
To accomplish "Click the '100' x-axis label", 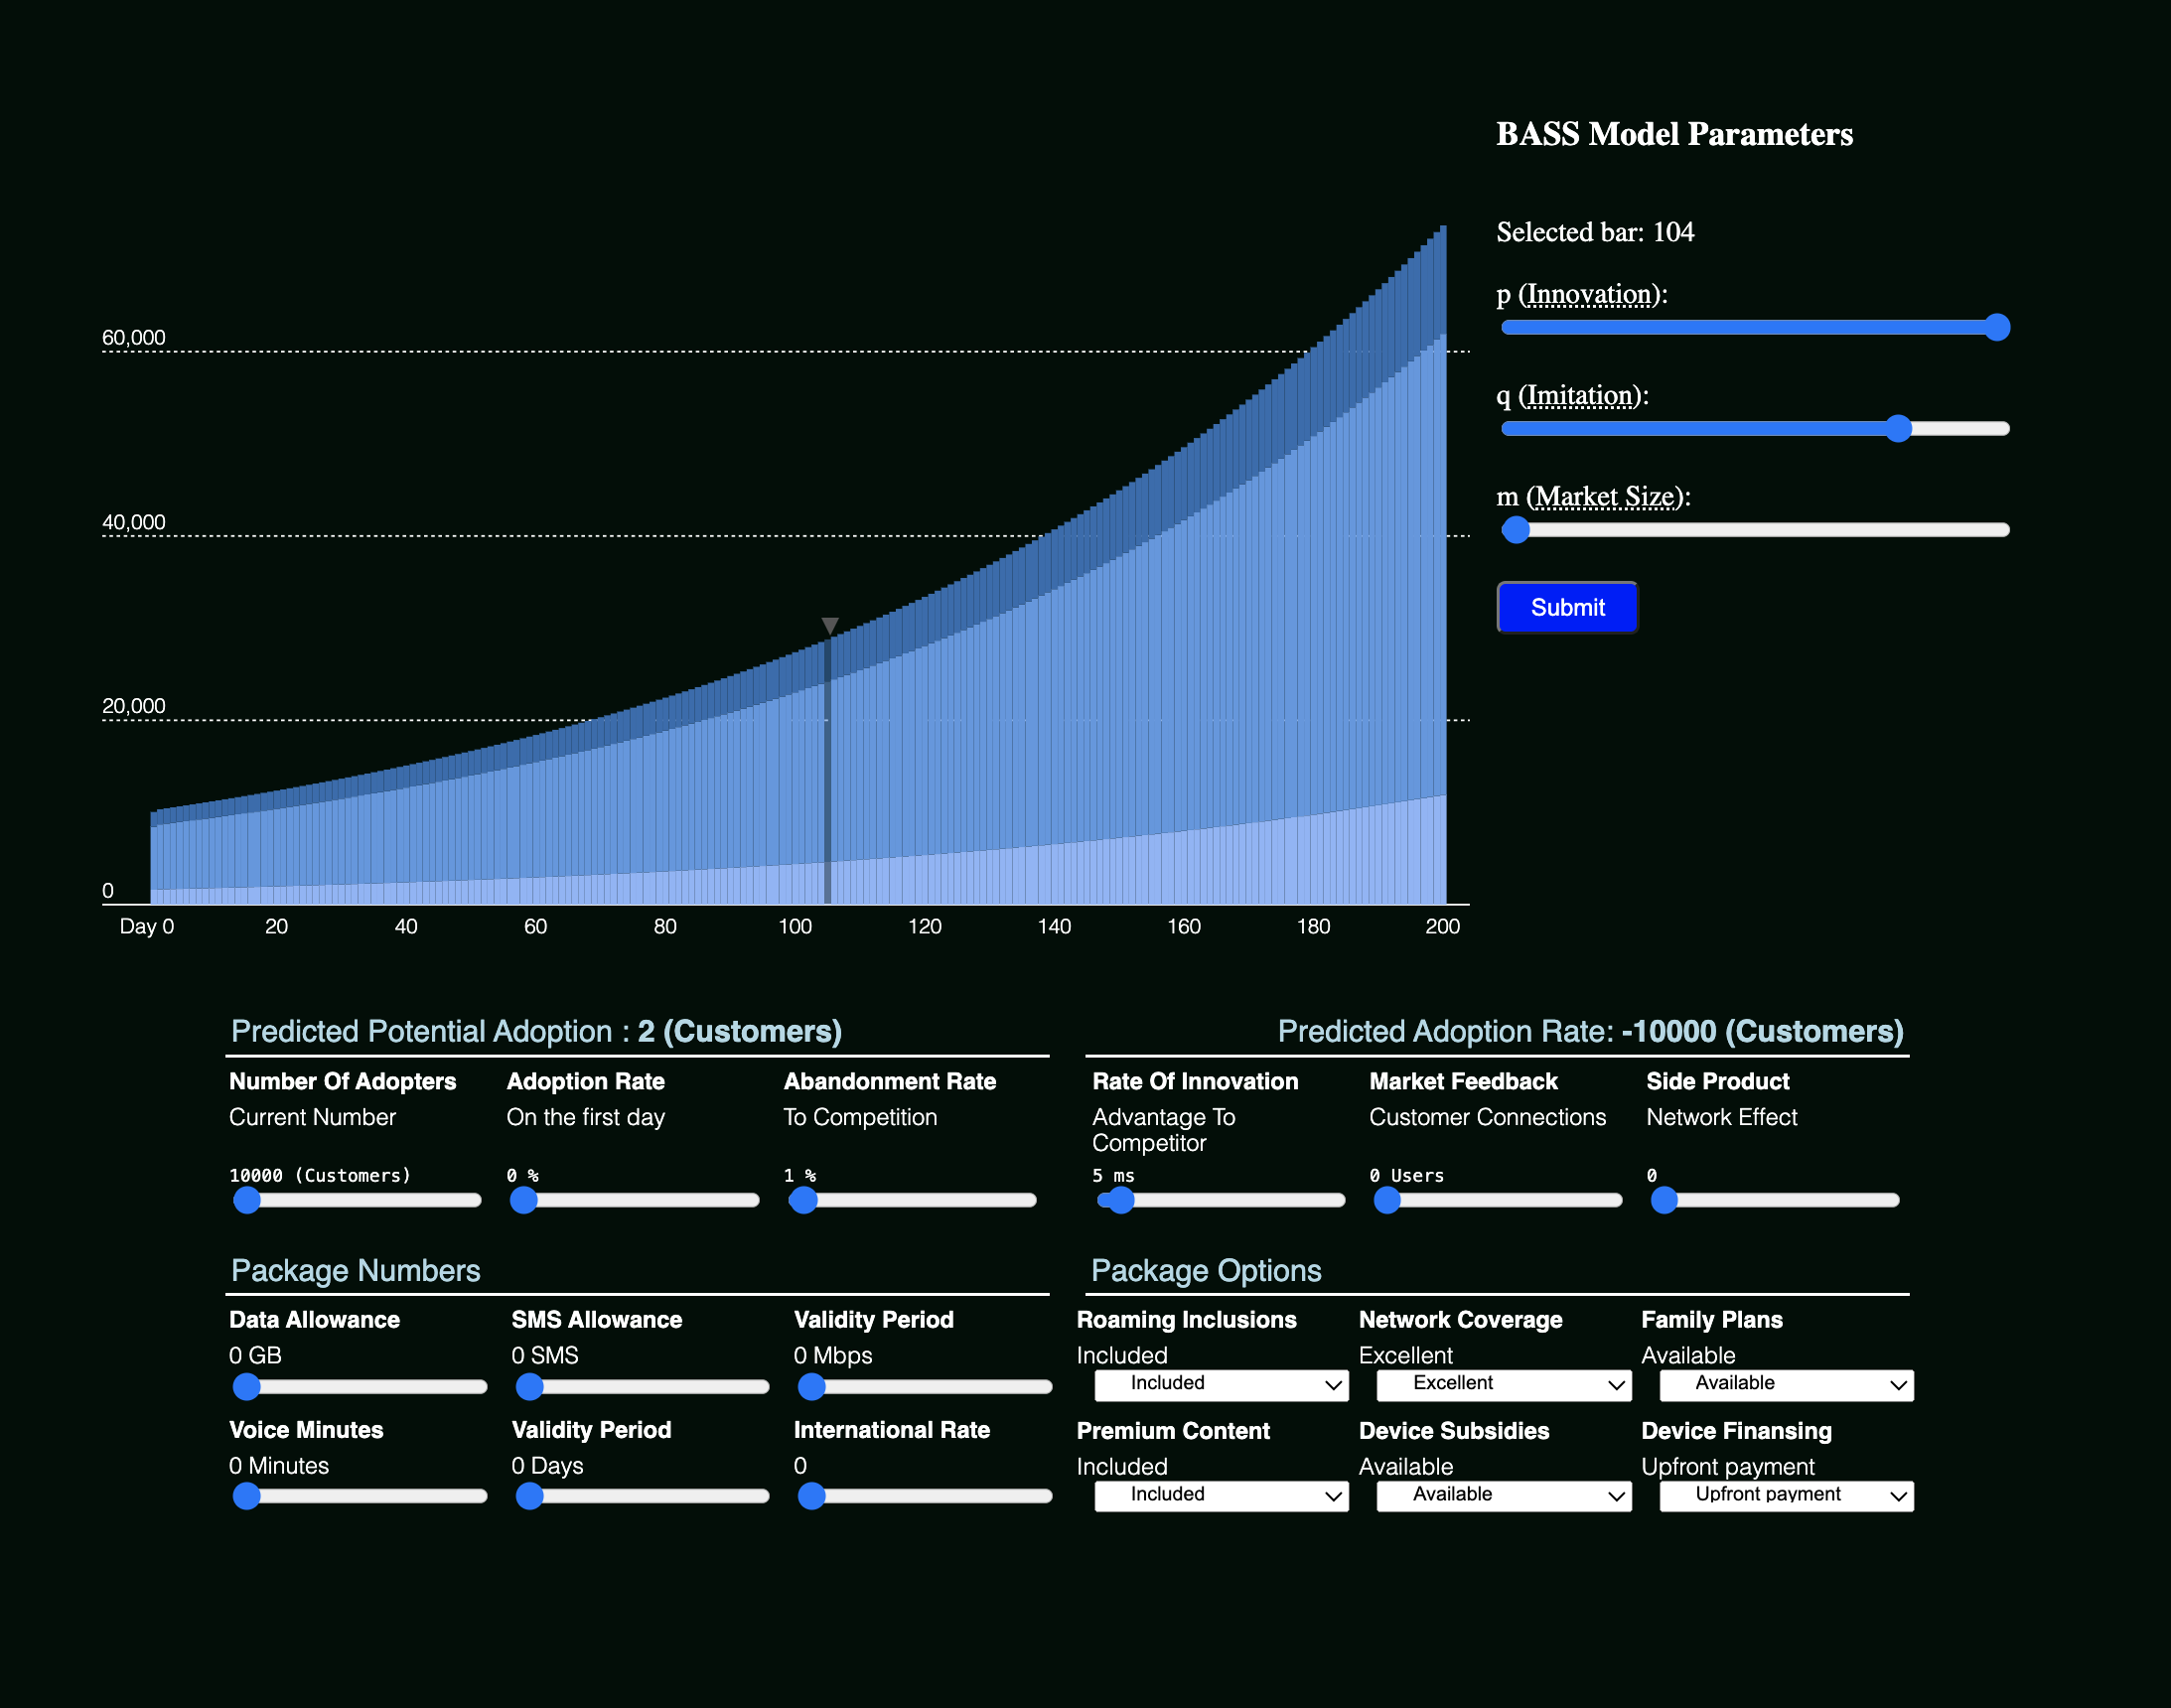I will (x=795, y=926).
